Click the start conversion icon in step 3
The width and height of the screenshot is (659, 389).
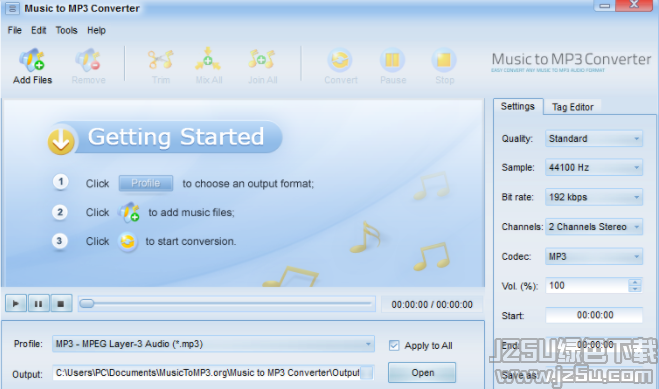(127, 242)
